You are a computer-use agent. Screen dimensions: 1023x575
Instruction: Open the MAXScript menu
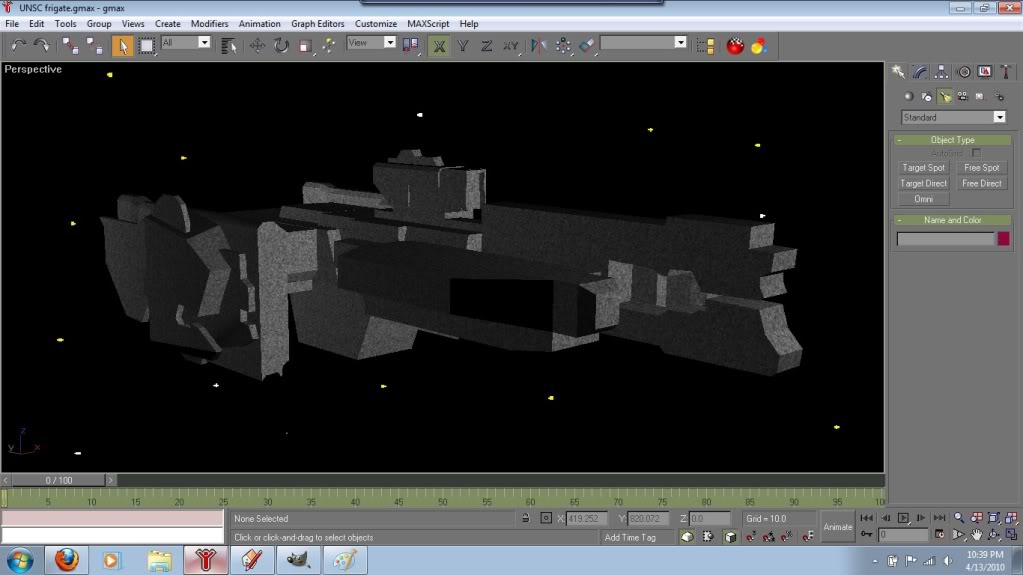point(428,23)
